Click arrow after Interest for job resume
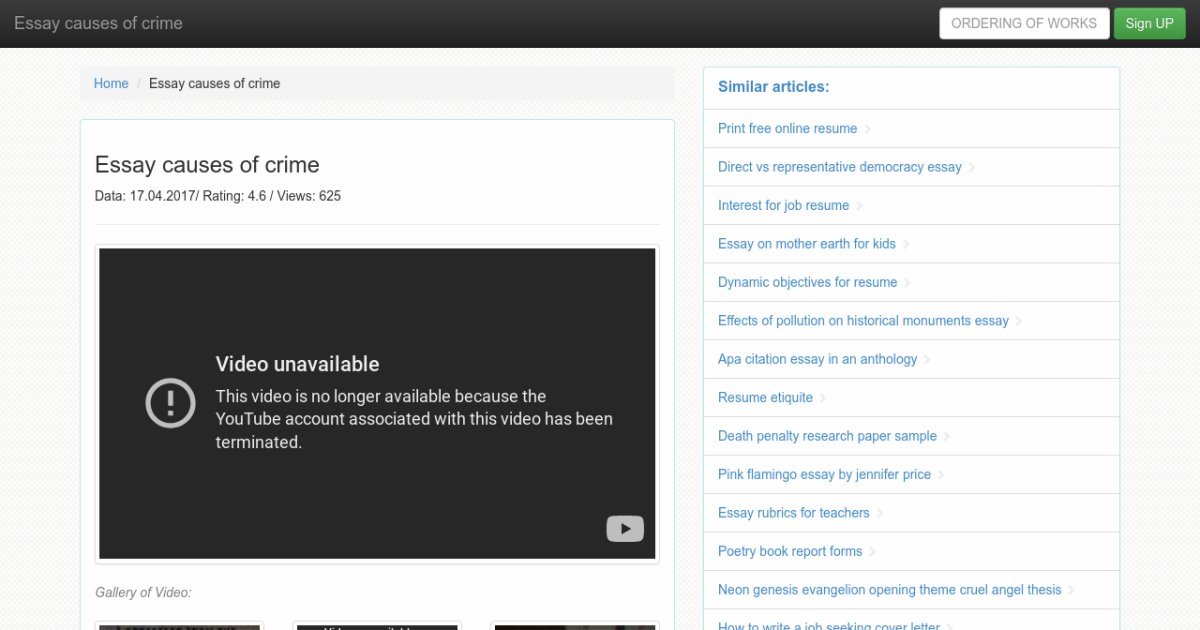The image size is (1200, 630). coord(860,206)
